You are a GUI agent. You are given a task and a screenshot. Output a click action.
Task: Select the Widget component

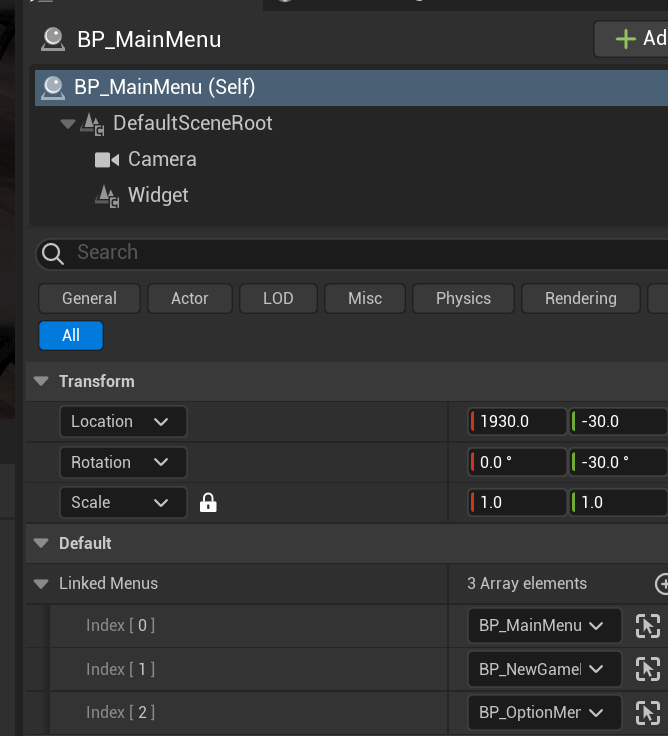point(158,195)
